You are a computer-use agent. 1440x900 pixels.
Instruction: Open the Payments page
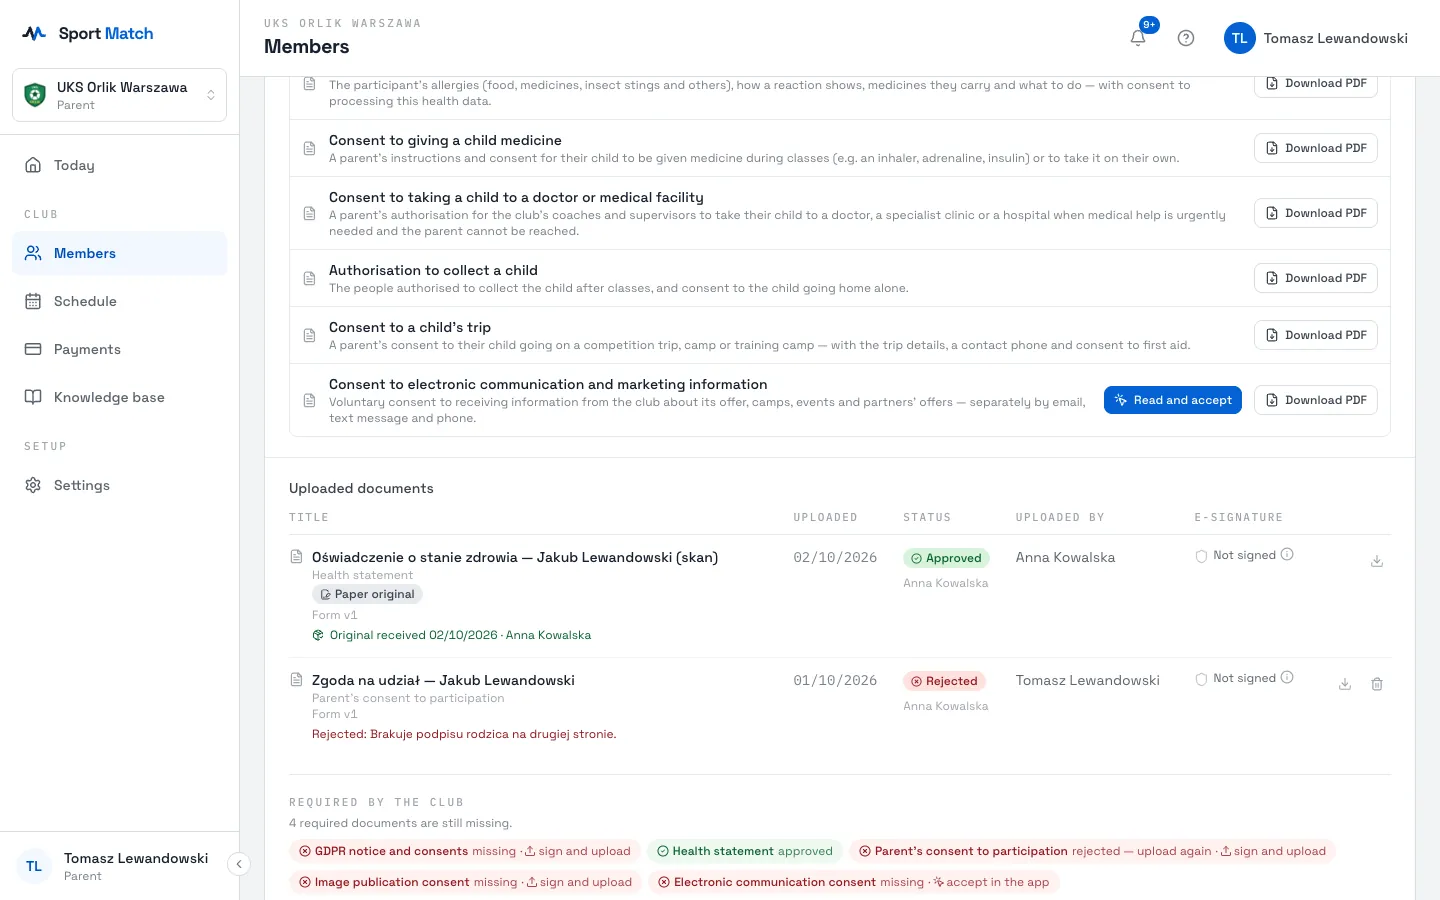(x=120, y=349)
